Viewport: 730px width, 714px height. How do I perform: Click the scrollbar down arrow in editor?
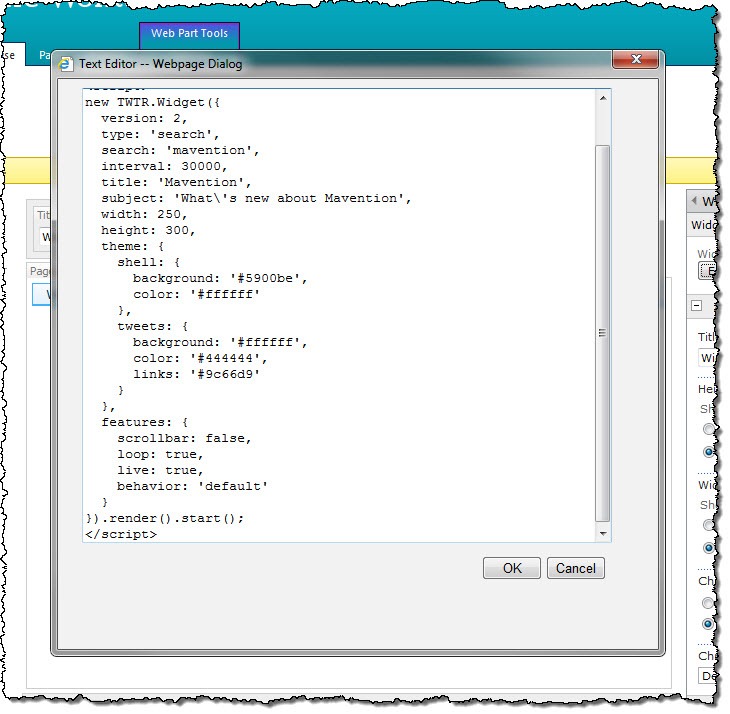603,533
